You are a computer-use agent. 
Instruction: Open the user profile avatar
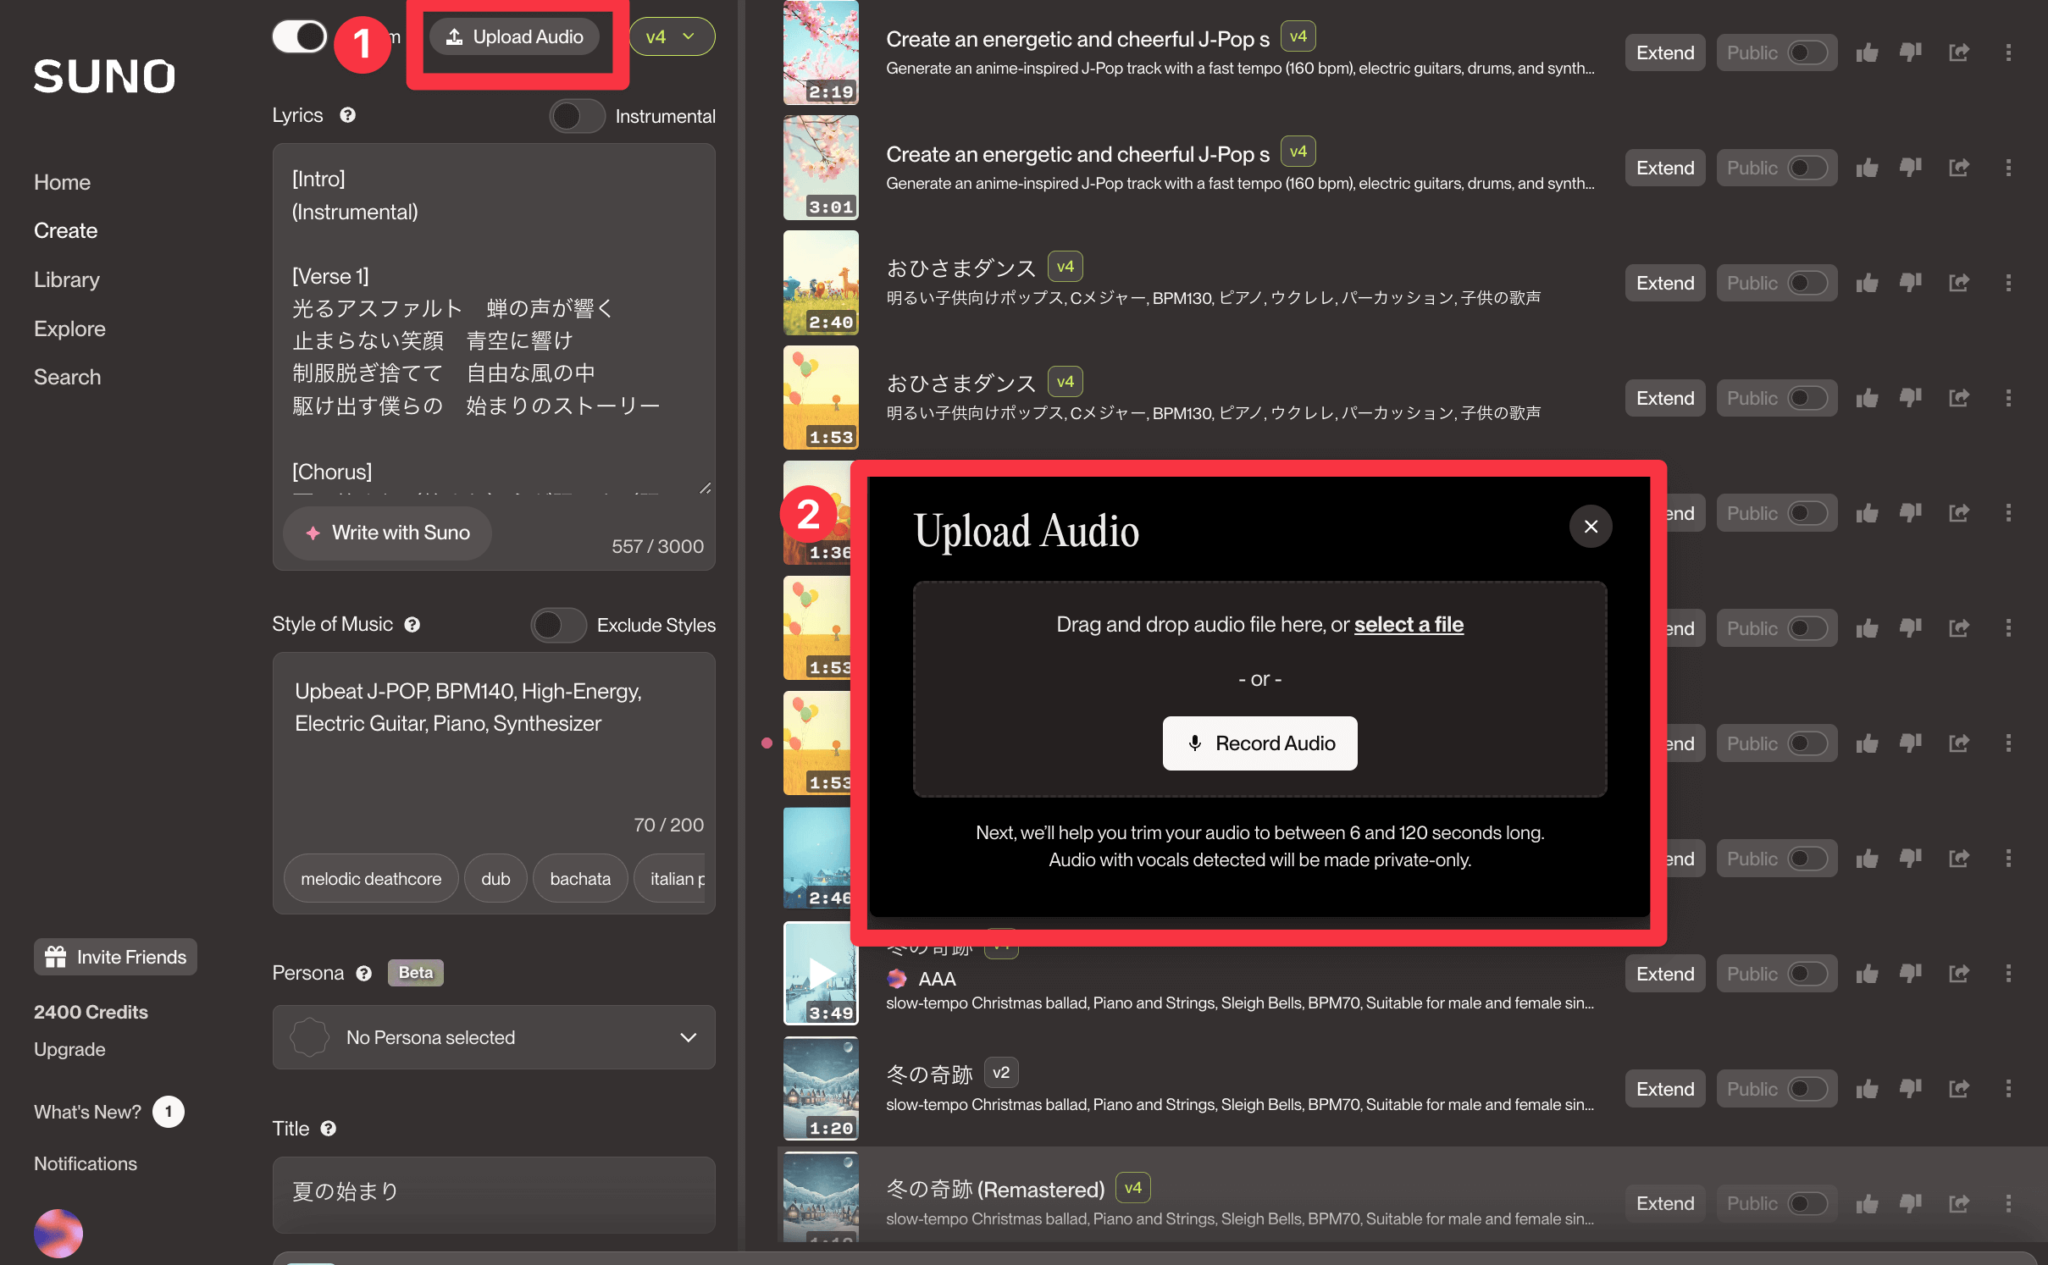[58, 1233]
